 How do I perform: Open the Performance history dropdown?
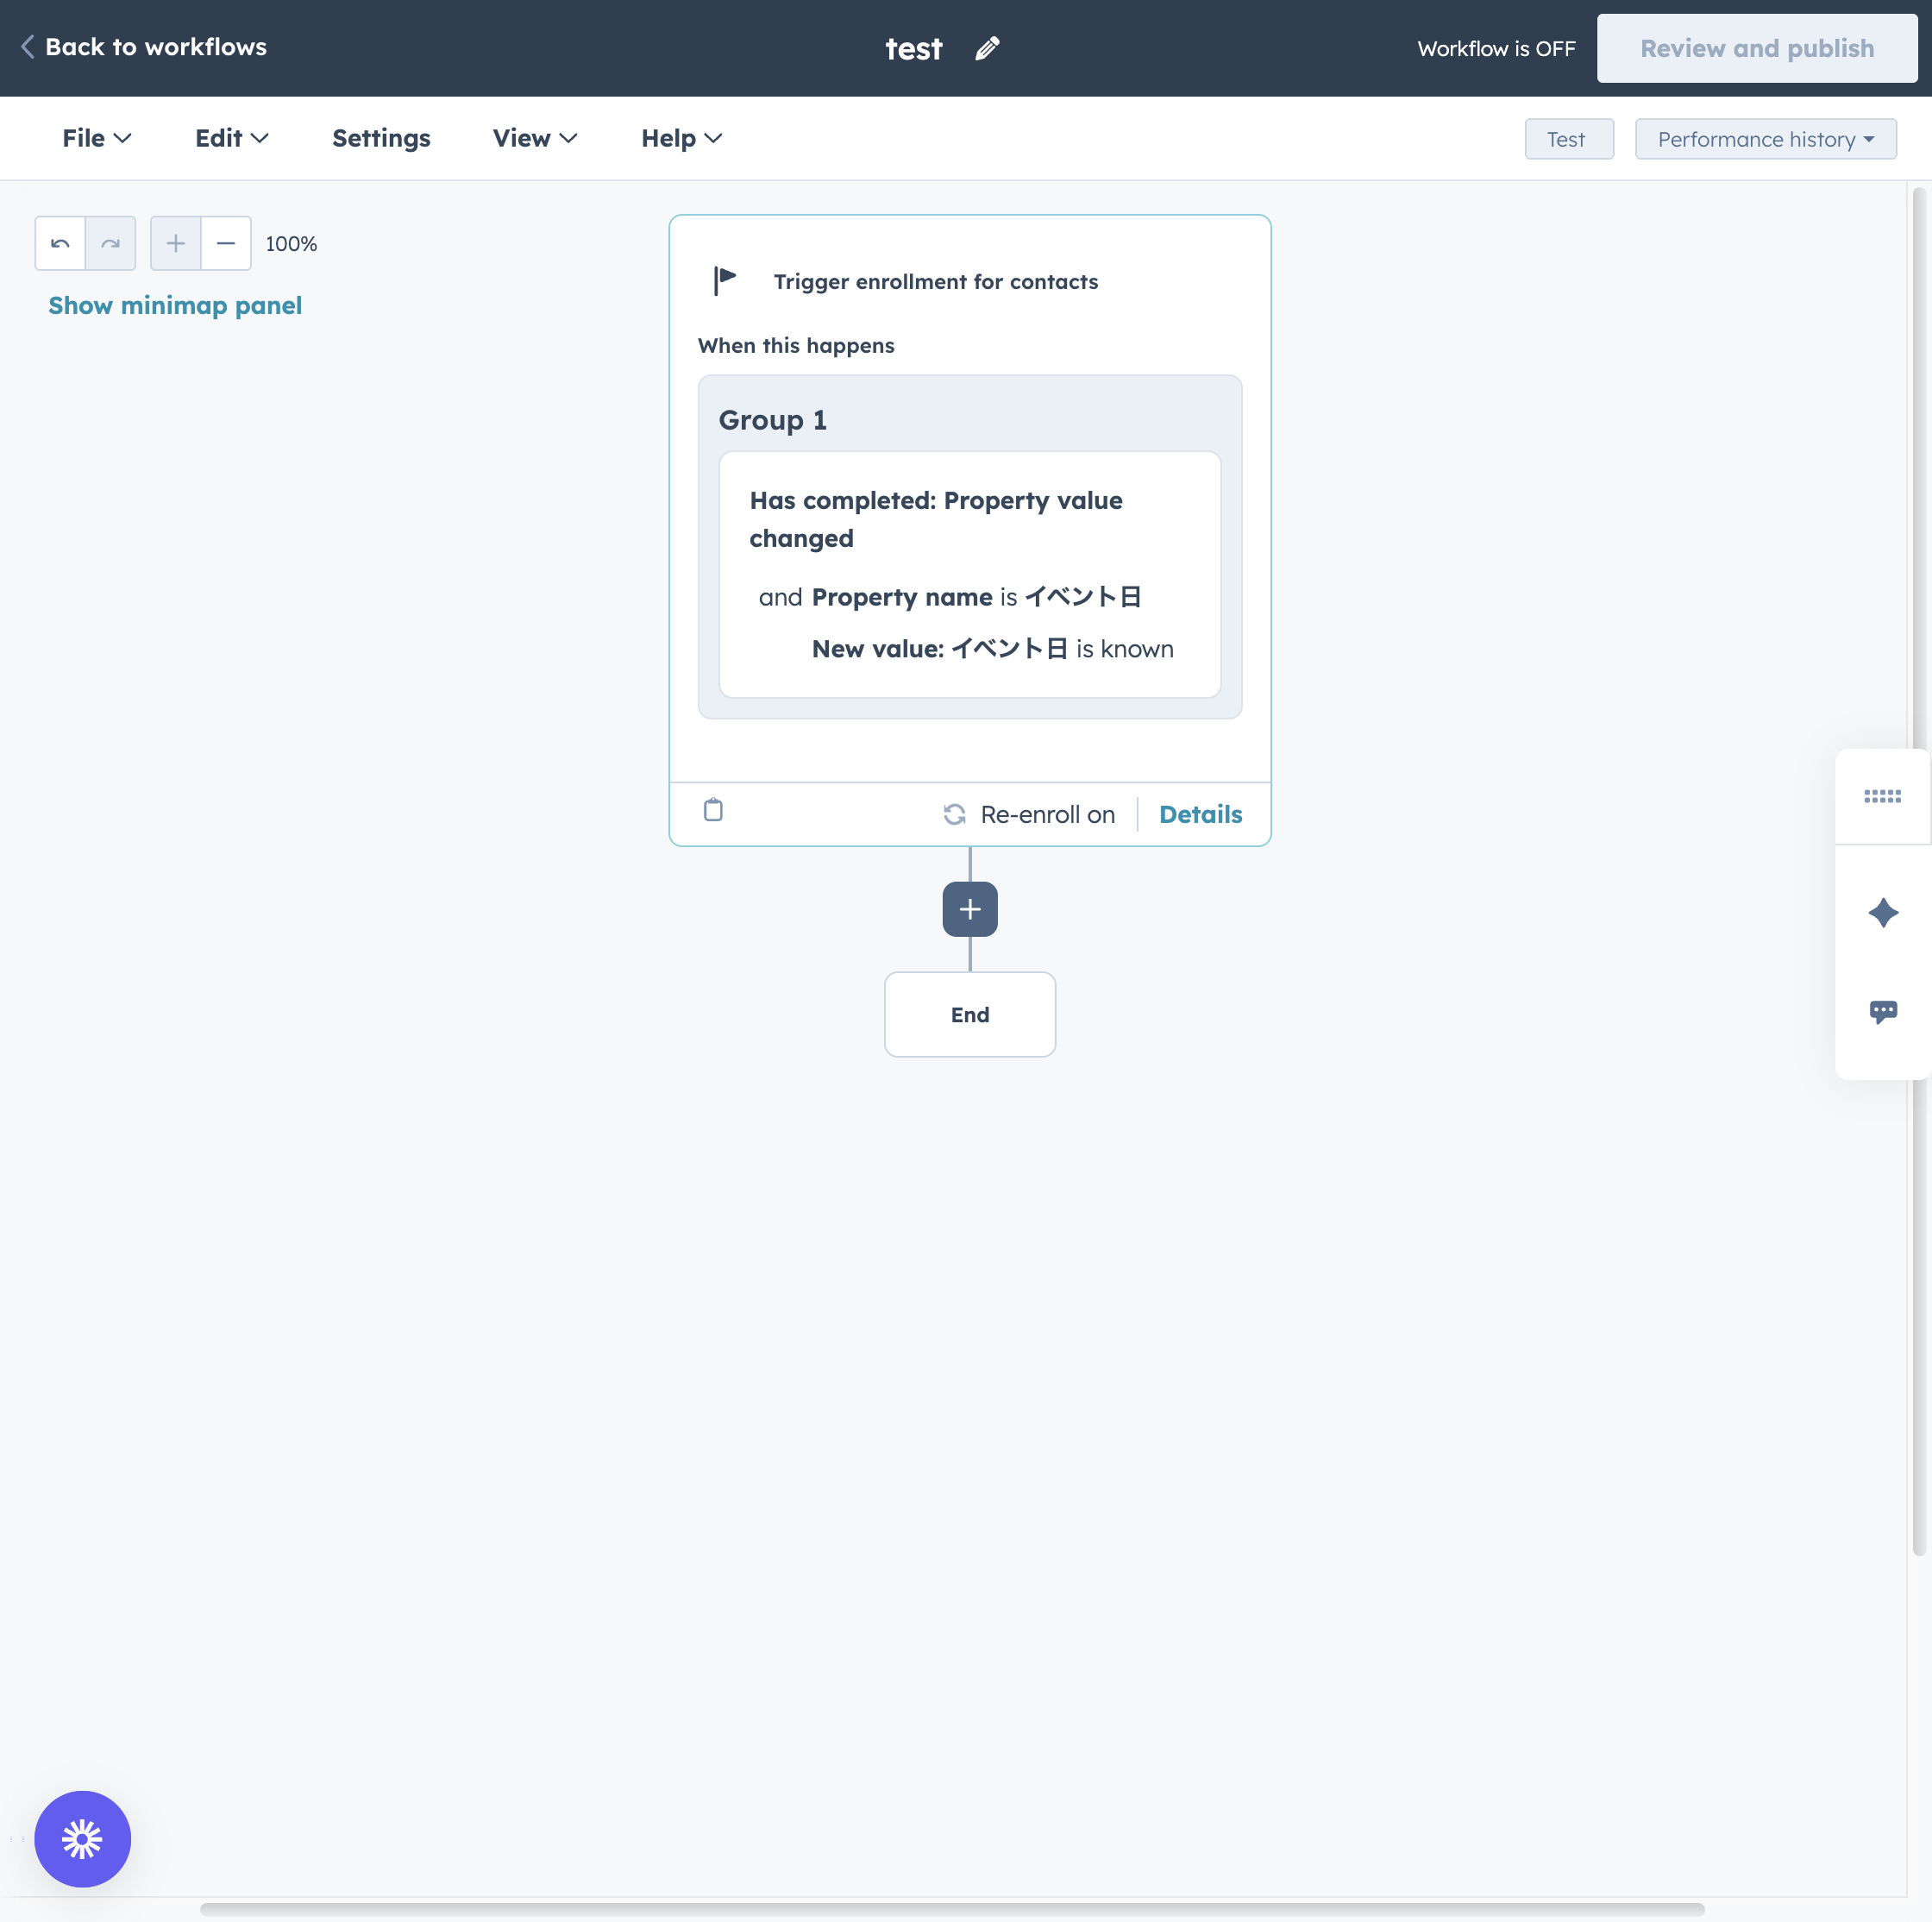(1765, 139)
